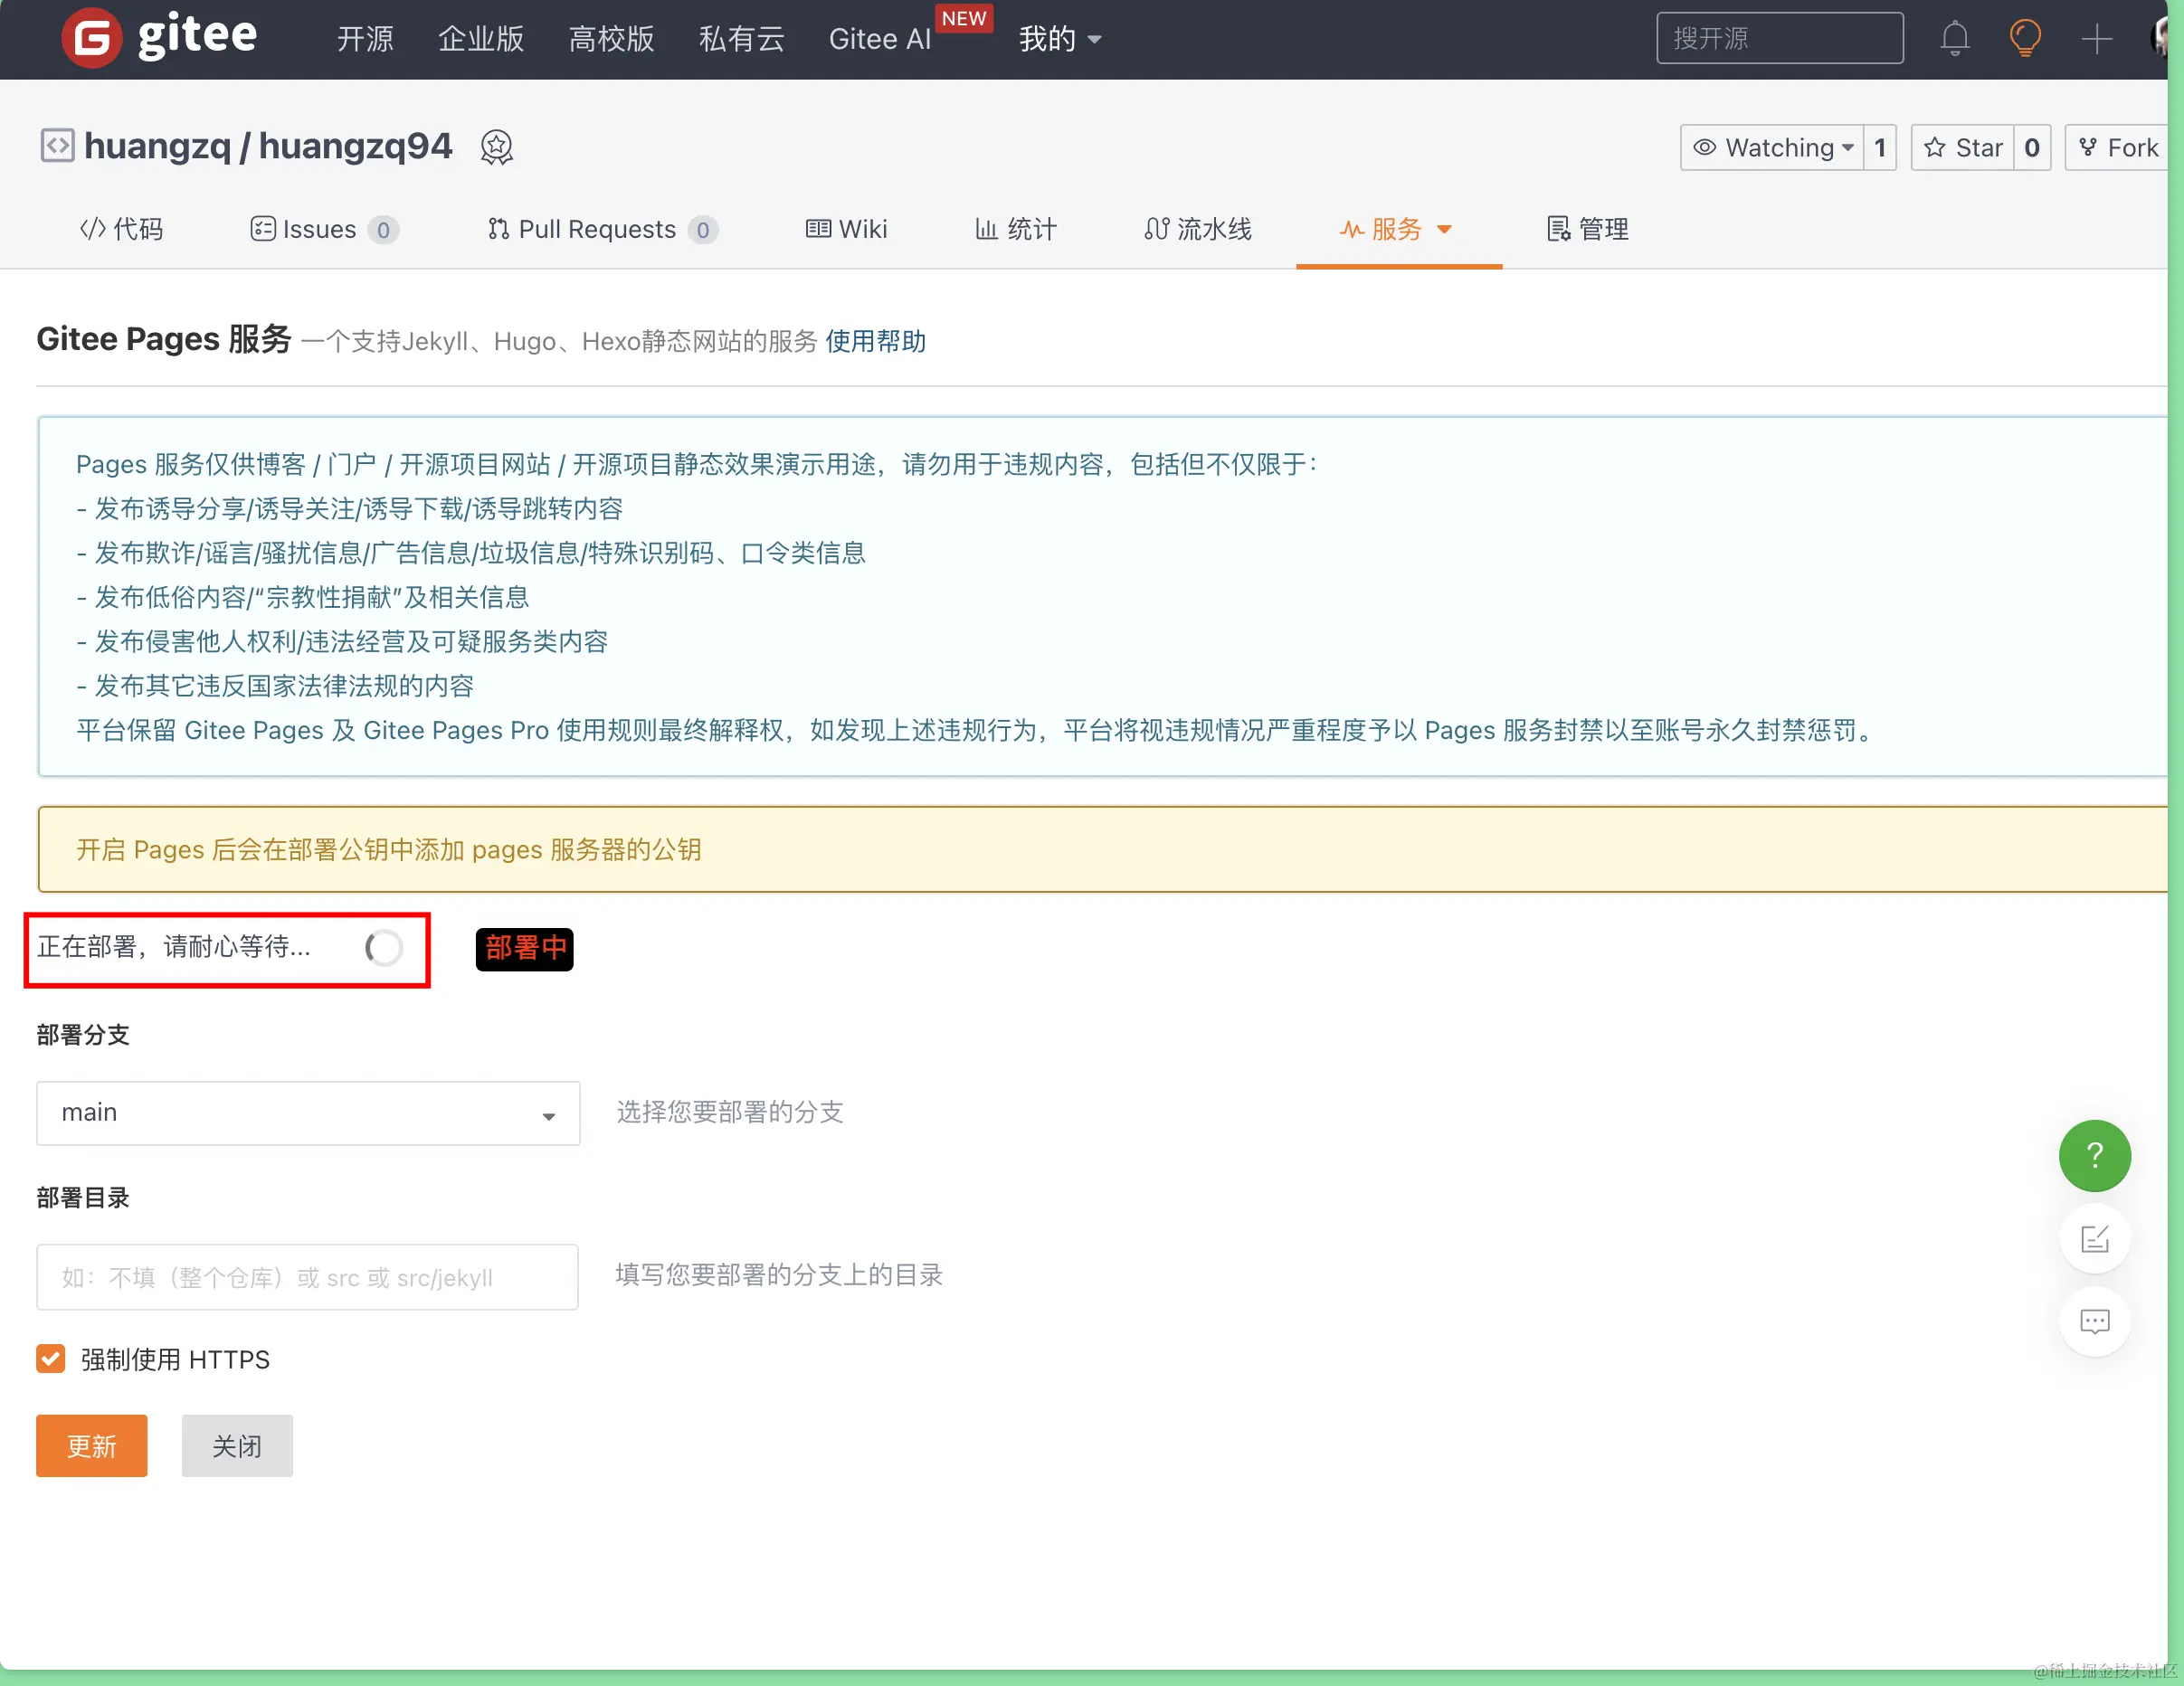Viewport: 2184px width, 1686px height.
Task: Click the 填写您要部署的分支上的目录 hint text
Action: tap(779, 1275)
